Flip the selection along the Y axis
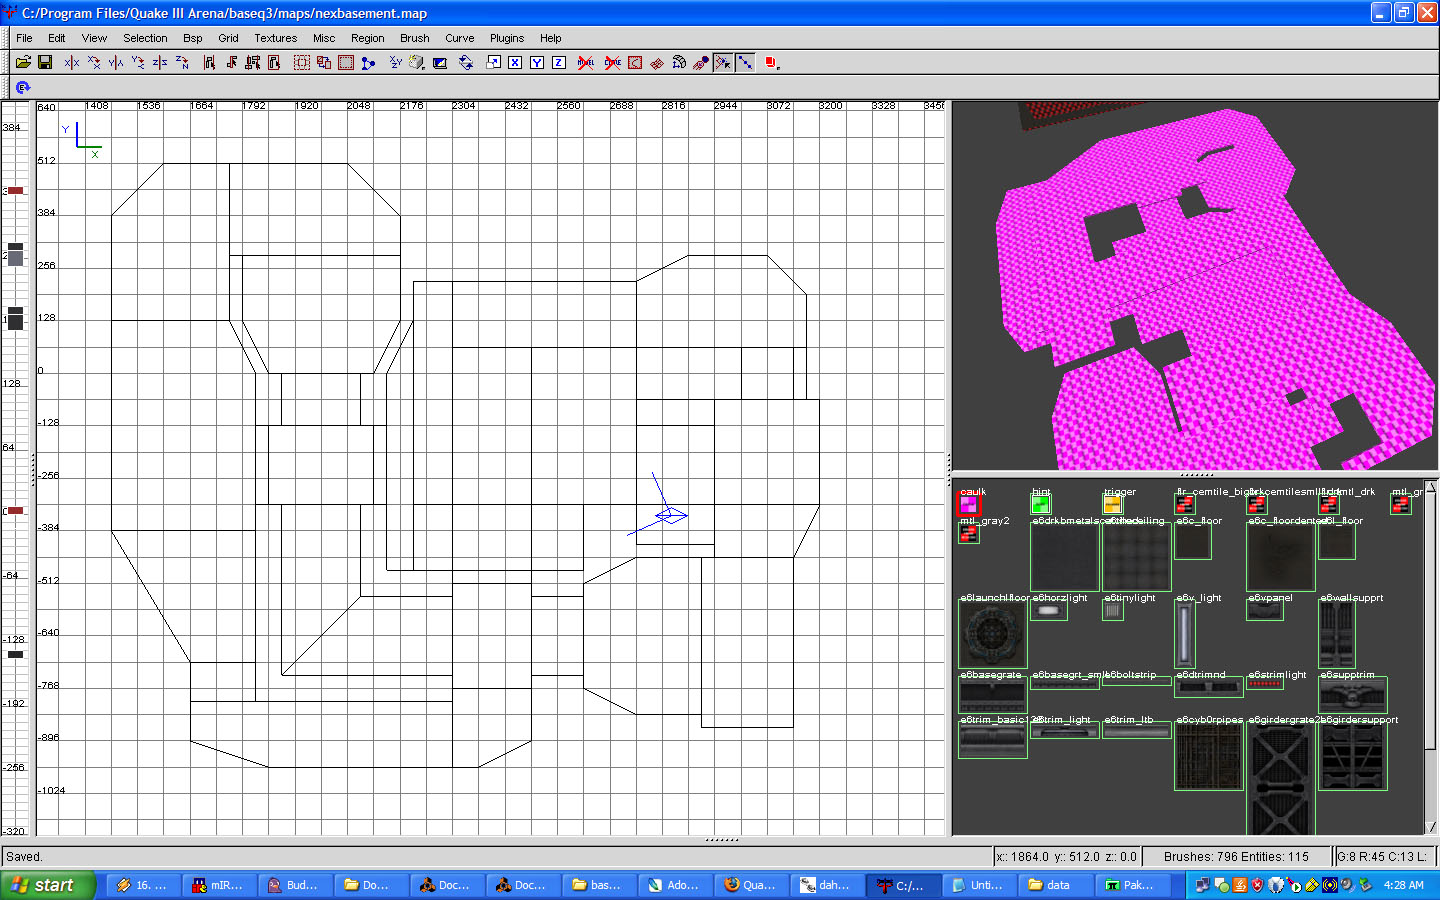 tap(116, 62)
